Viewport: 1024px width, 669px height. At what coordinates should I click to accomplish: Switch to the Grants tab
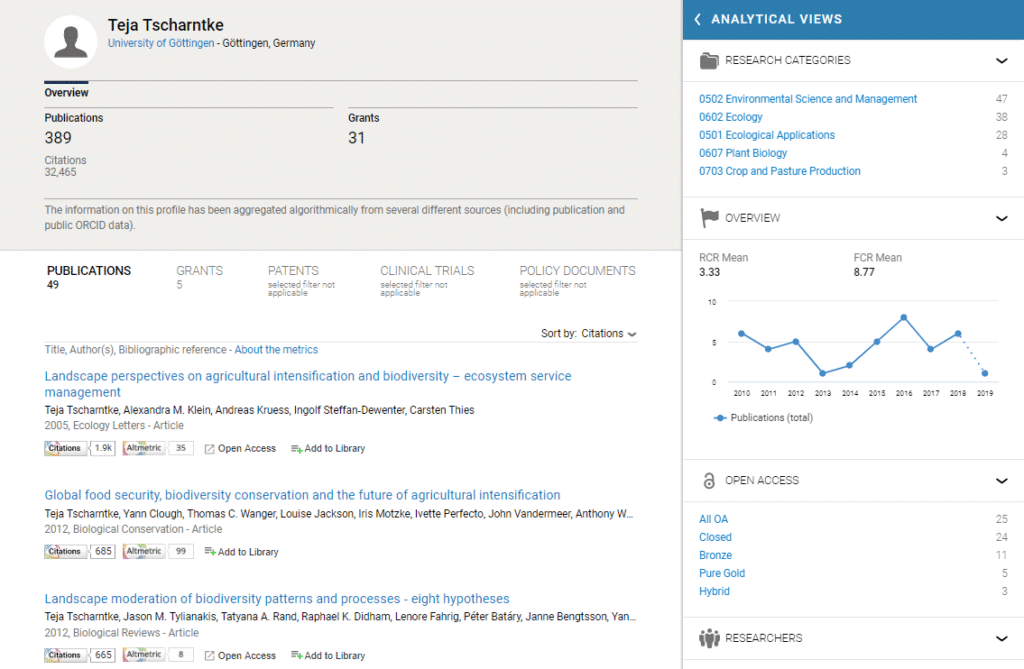199,271
